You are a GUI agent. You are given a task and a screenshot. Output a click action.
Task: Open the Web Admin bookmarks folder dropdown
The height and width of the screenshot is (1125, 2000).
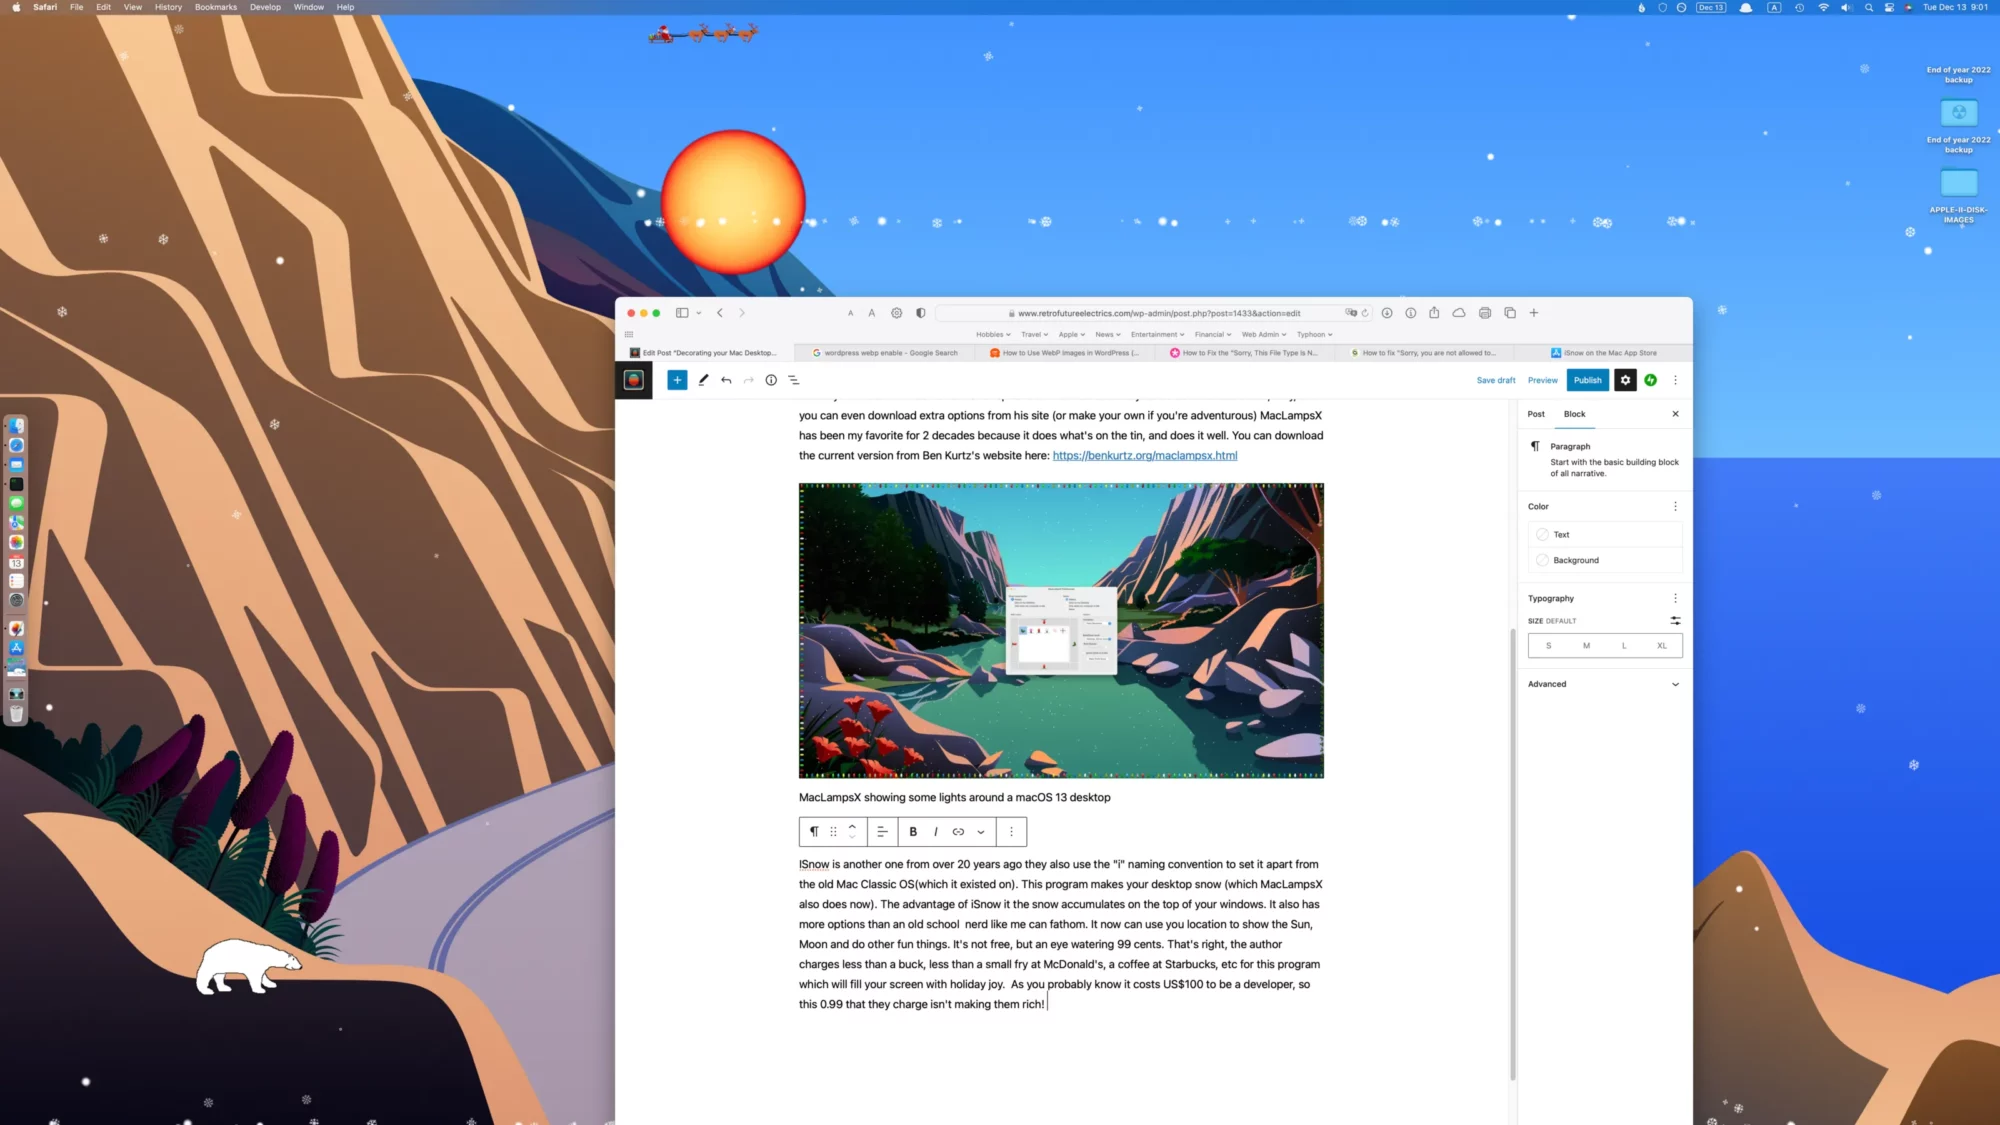pyautogui.click(x=1263, y=335)
